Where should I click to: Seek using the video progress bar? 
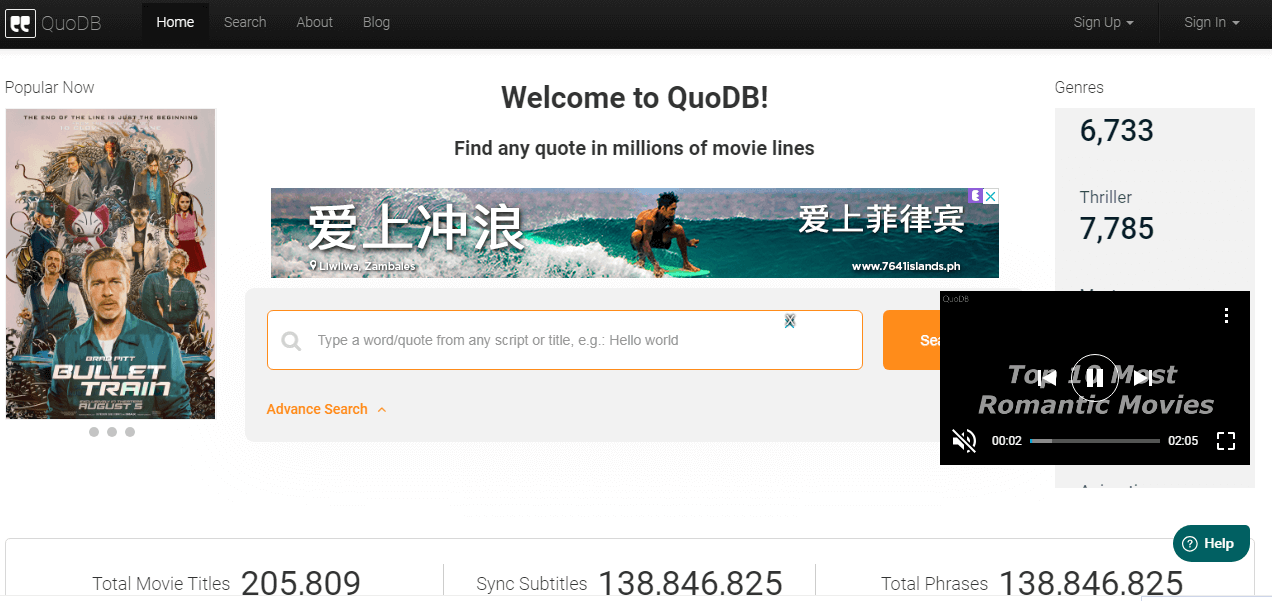pos(1094,440)
